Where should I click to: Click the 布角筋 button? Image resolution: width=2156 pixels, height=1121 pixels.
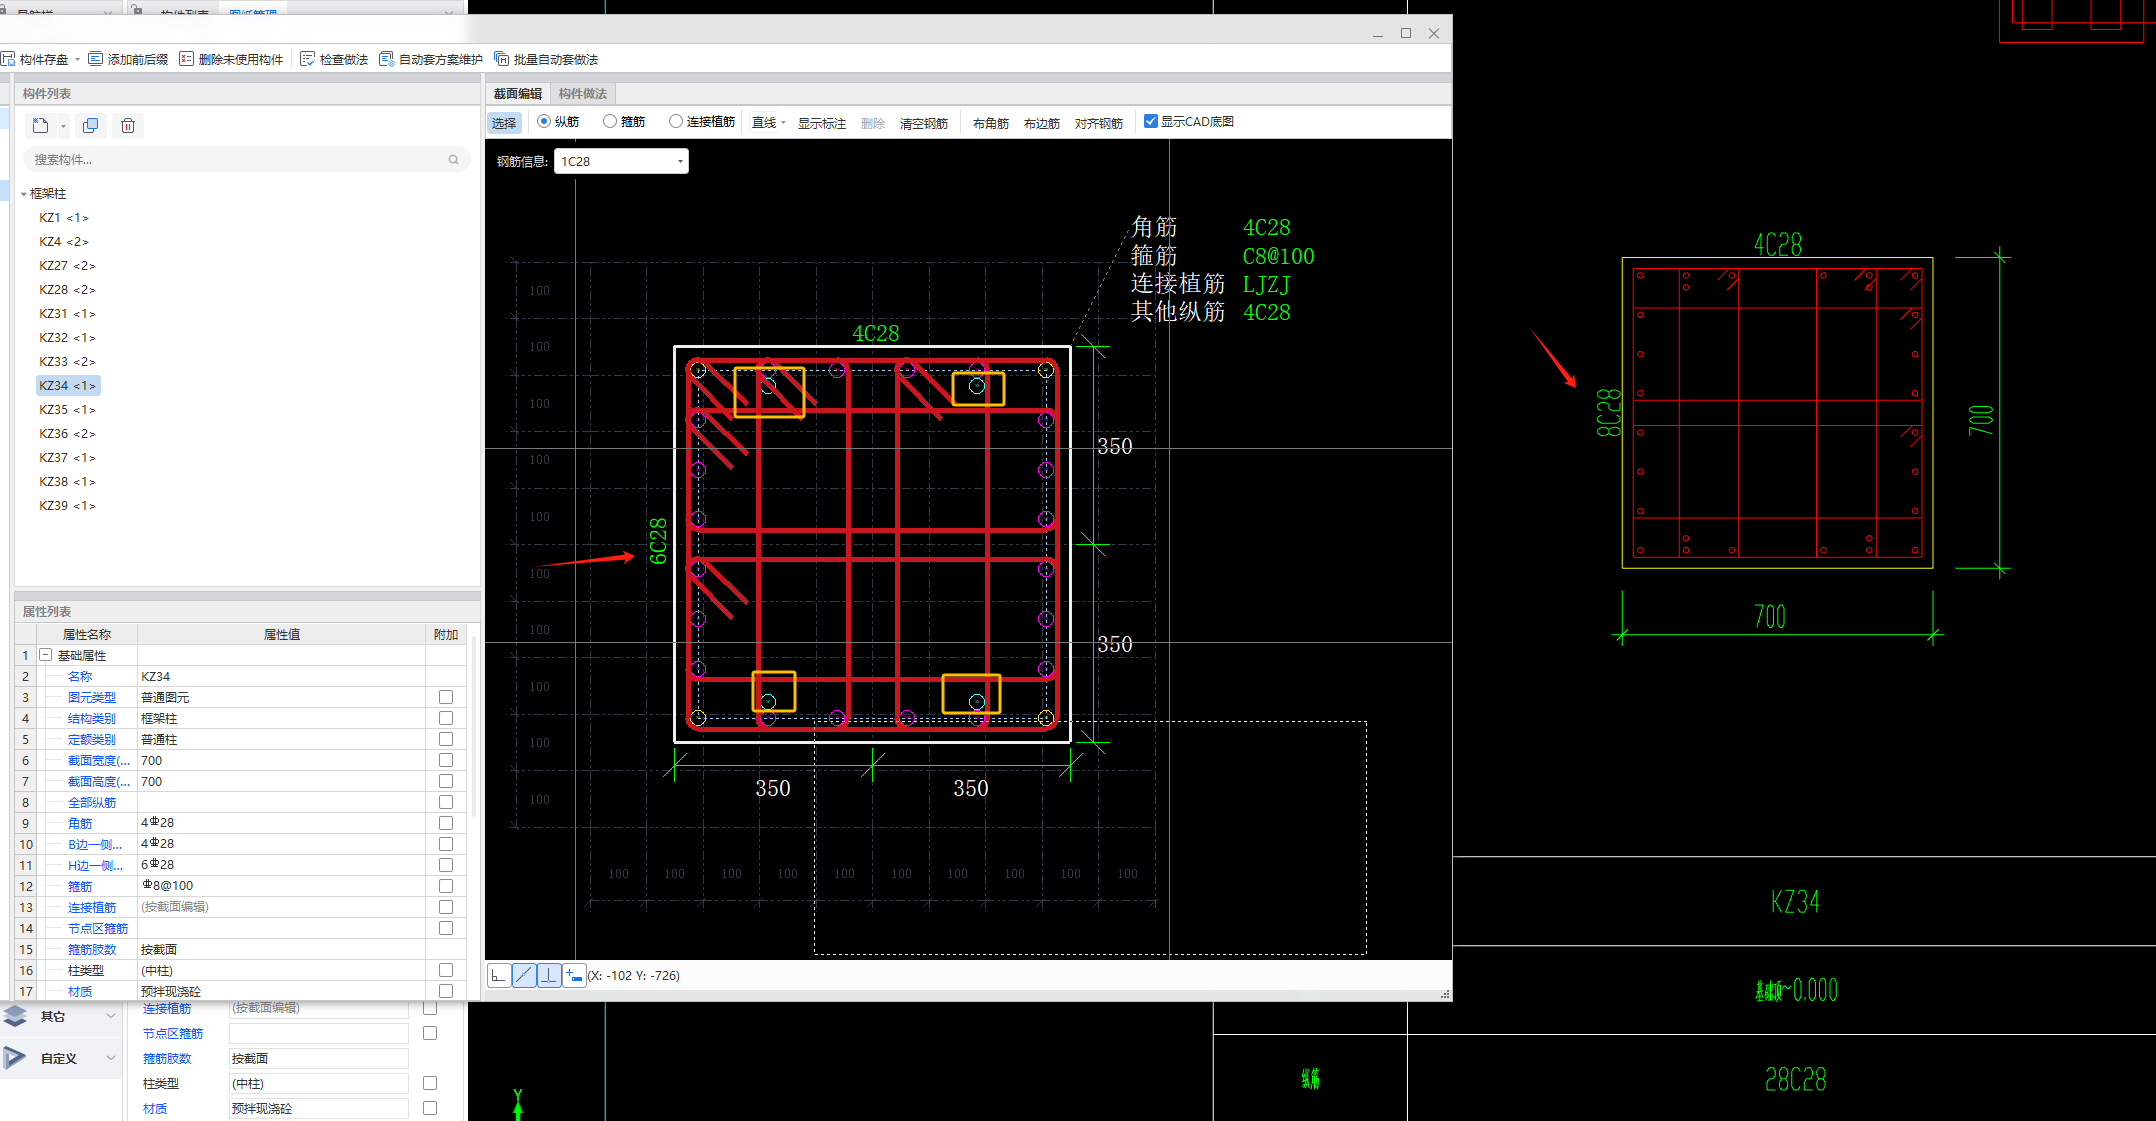pyautogui.click(x=991, y=123)
